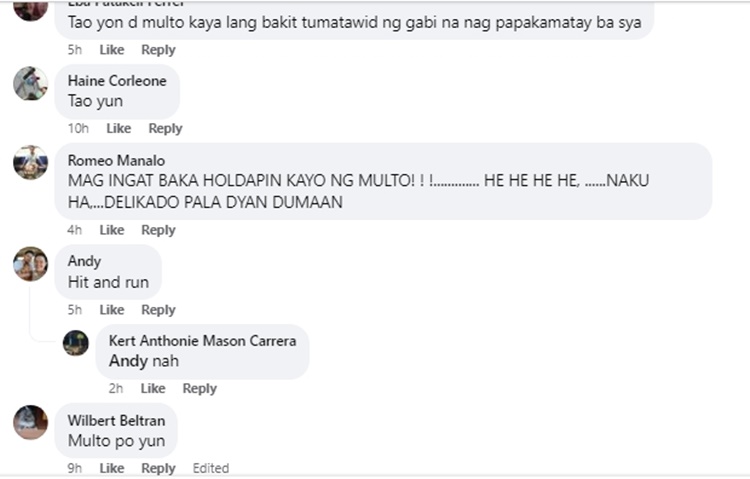Screen dimensions: 750x479
Task: Reply to Andy's "Hit and run" comment
Action: click(x=158, y=310)
